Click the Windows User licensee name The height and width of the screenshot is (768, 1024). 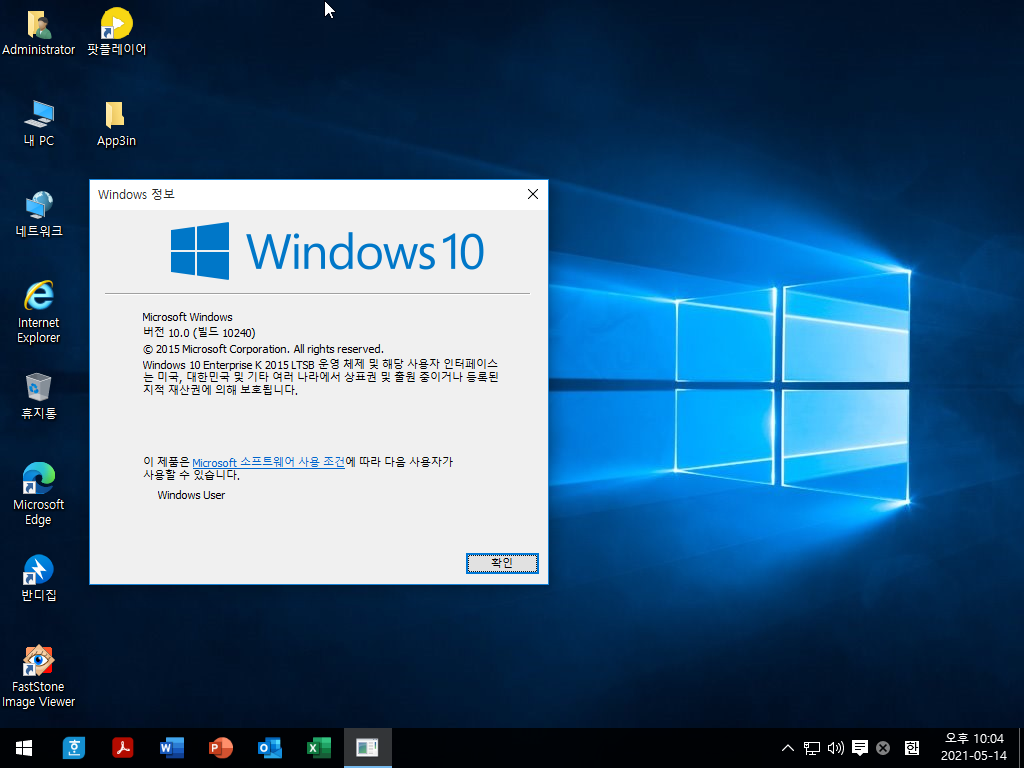coord(191,495)
